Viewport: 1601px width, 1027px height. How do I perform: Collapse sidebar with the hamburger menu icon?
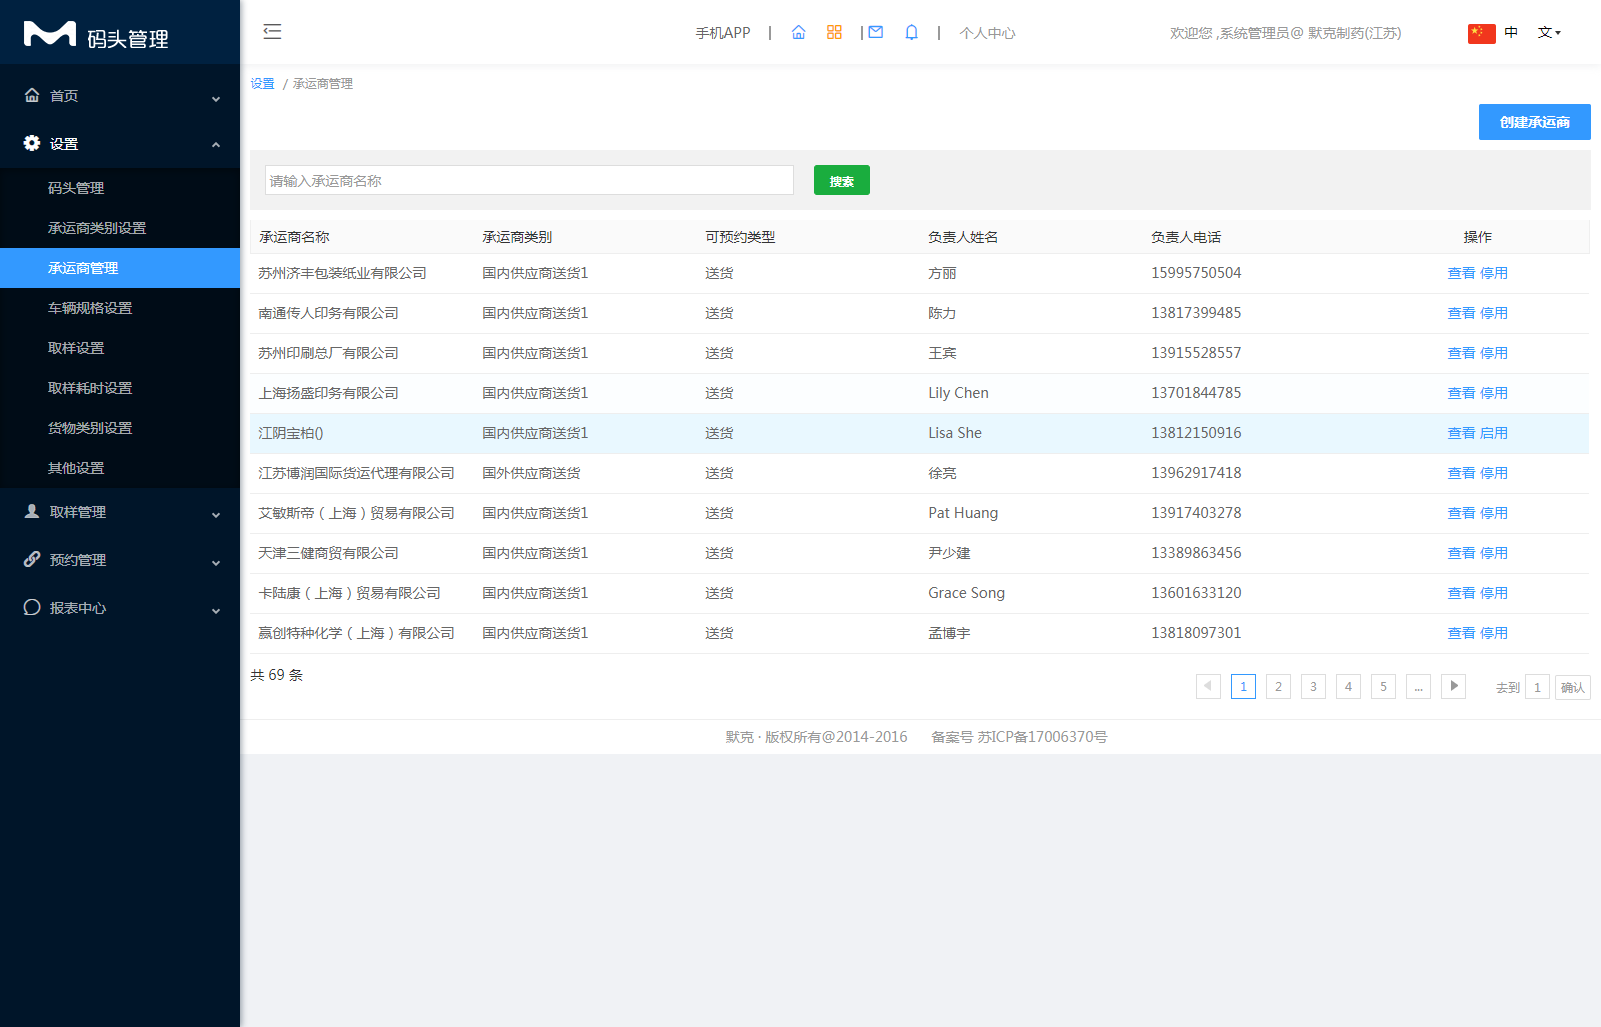coord(272,32)
